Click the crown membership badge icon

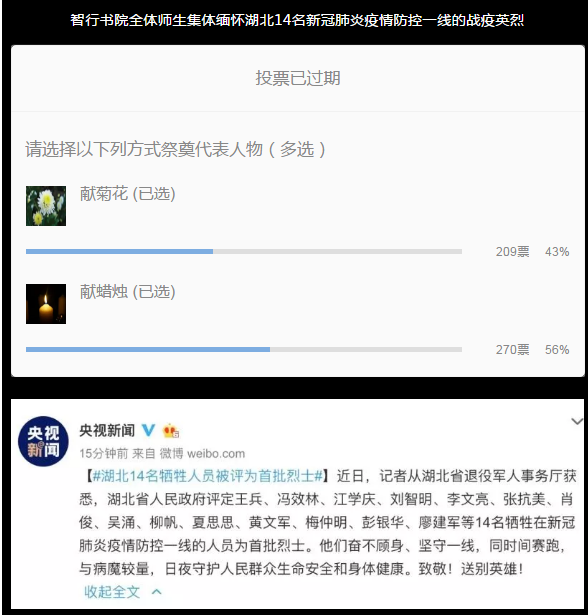coord(171,431)
